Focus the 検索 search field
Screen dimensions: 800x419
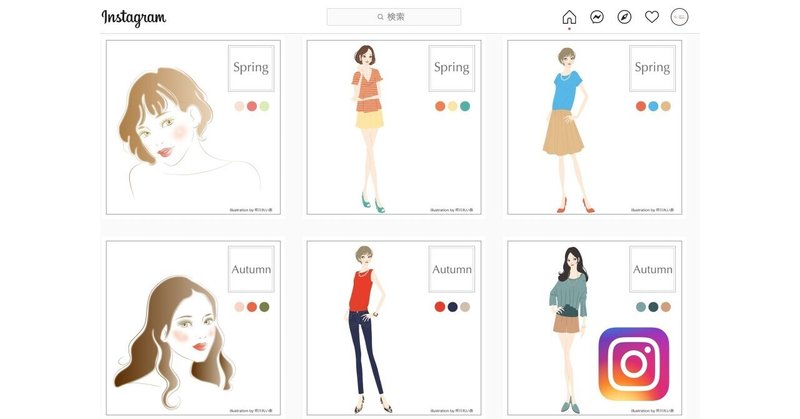point(394,17)
